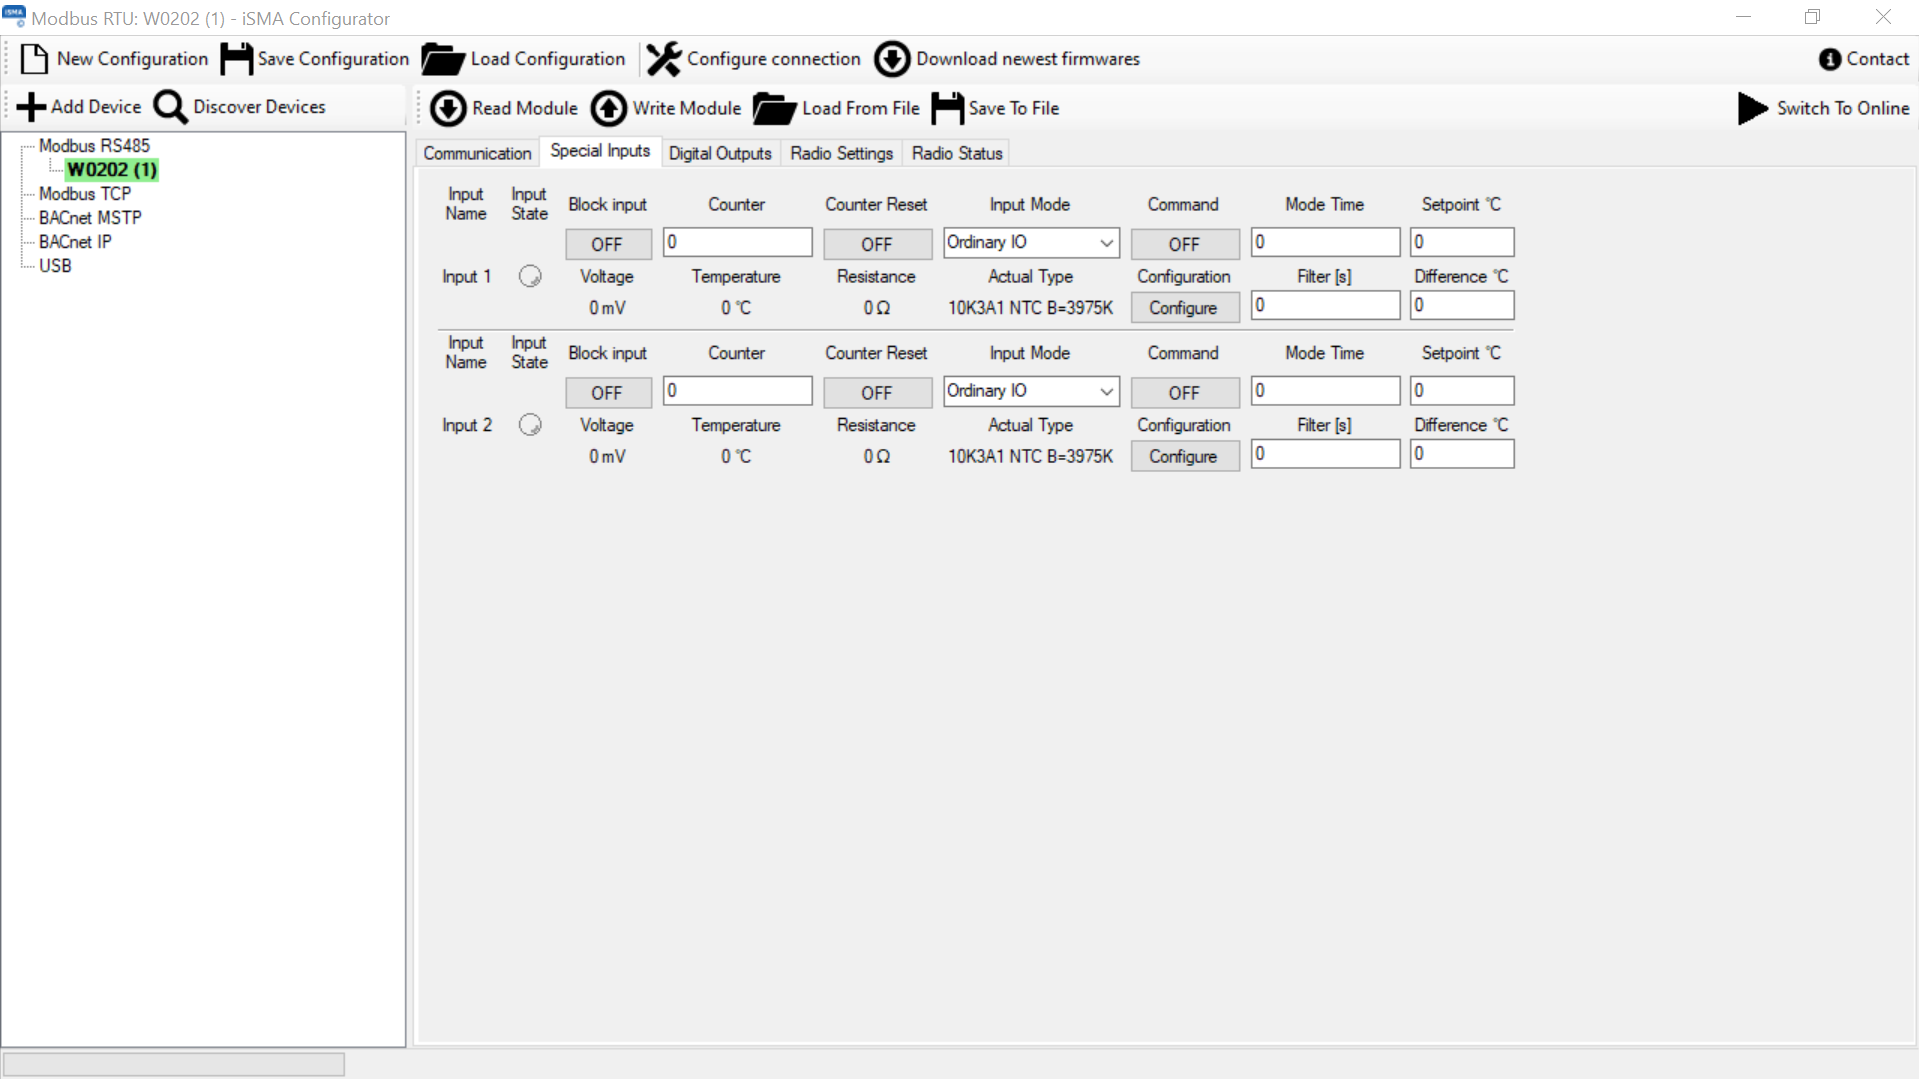Image resolution: width=1919 pixels, height=1079 pixels.
Task: Open Configure connection tools icon
Action: point(663,59)
